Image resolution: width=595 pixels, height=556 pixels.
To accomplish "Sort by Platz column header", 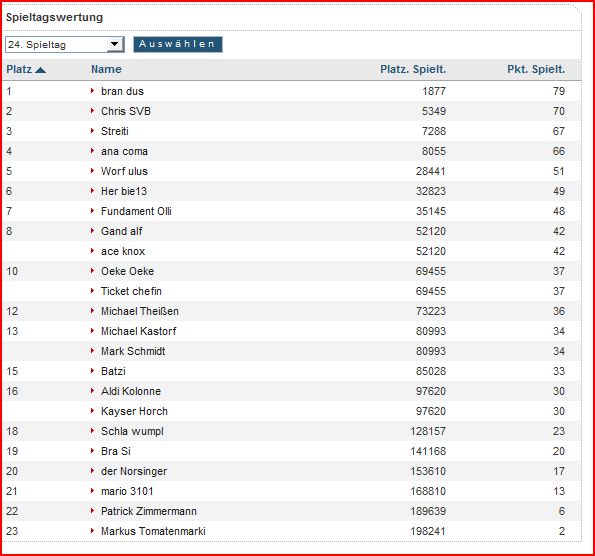I will (19, 69).
